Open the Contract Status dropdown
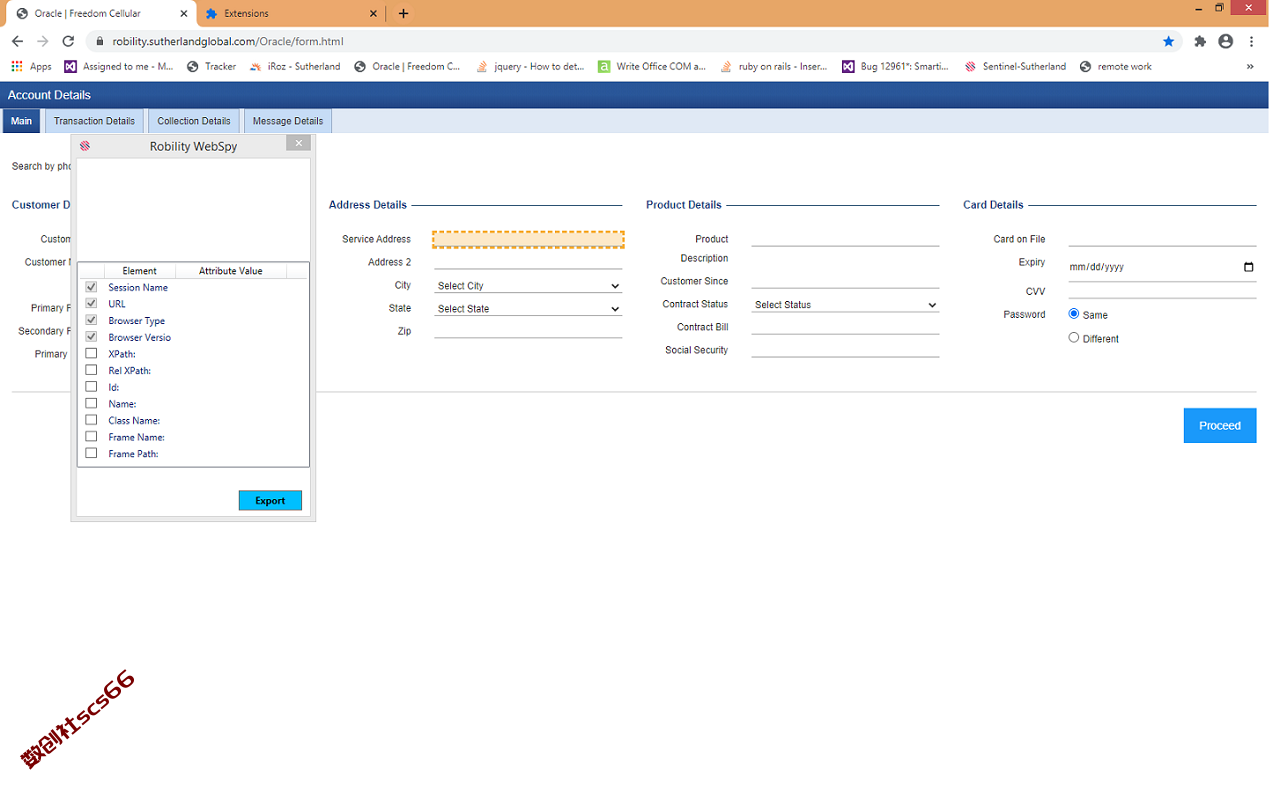1280x800 pixels. (x=845, y=305)
